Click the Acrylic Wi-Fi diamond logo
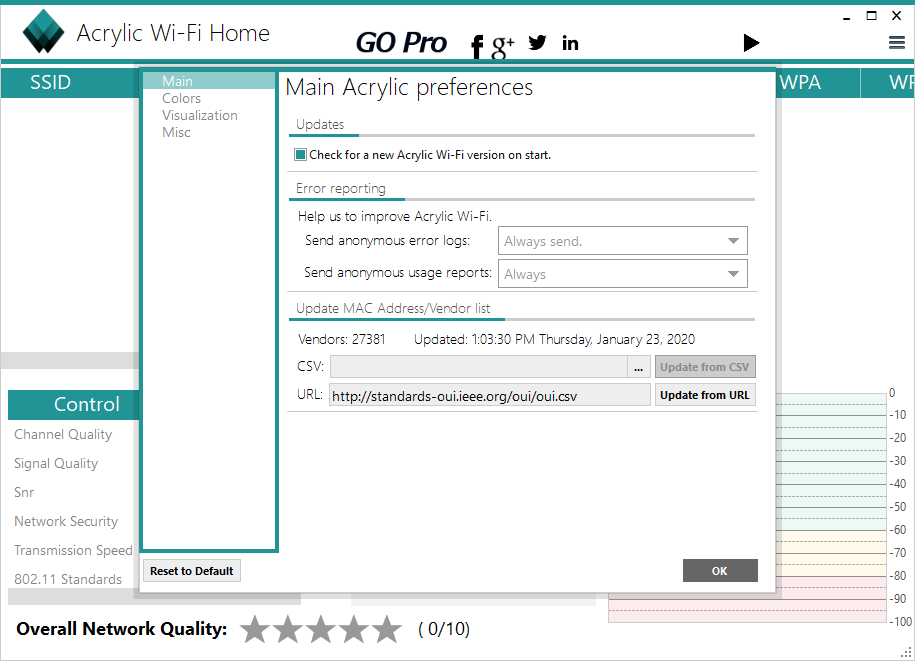 pos(43,32)
